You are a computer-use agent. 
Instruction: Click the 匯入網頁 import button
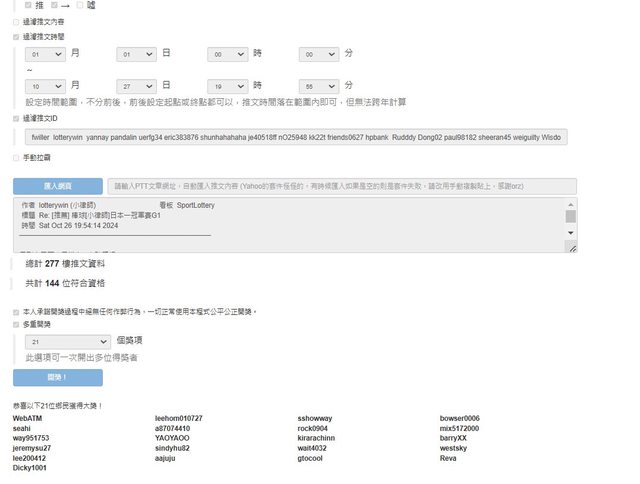(57, 186)
